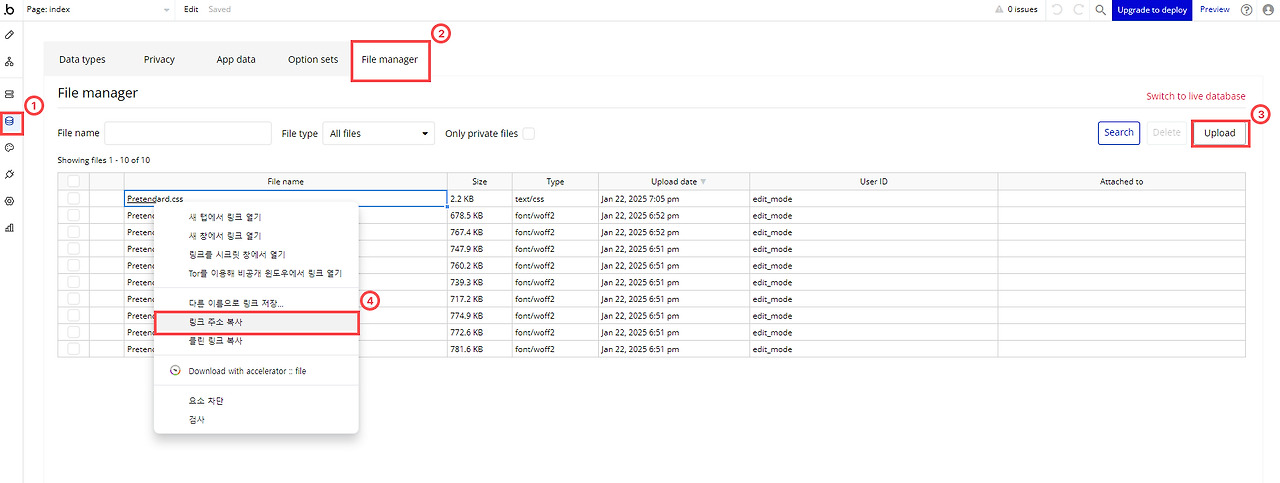Focus the File name search input
This screenshot has height=483, width=1280.
(188, 133)
